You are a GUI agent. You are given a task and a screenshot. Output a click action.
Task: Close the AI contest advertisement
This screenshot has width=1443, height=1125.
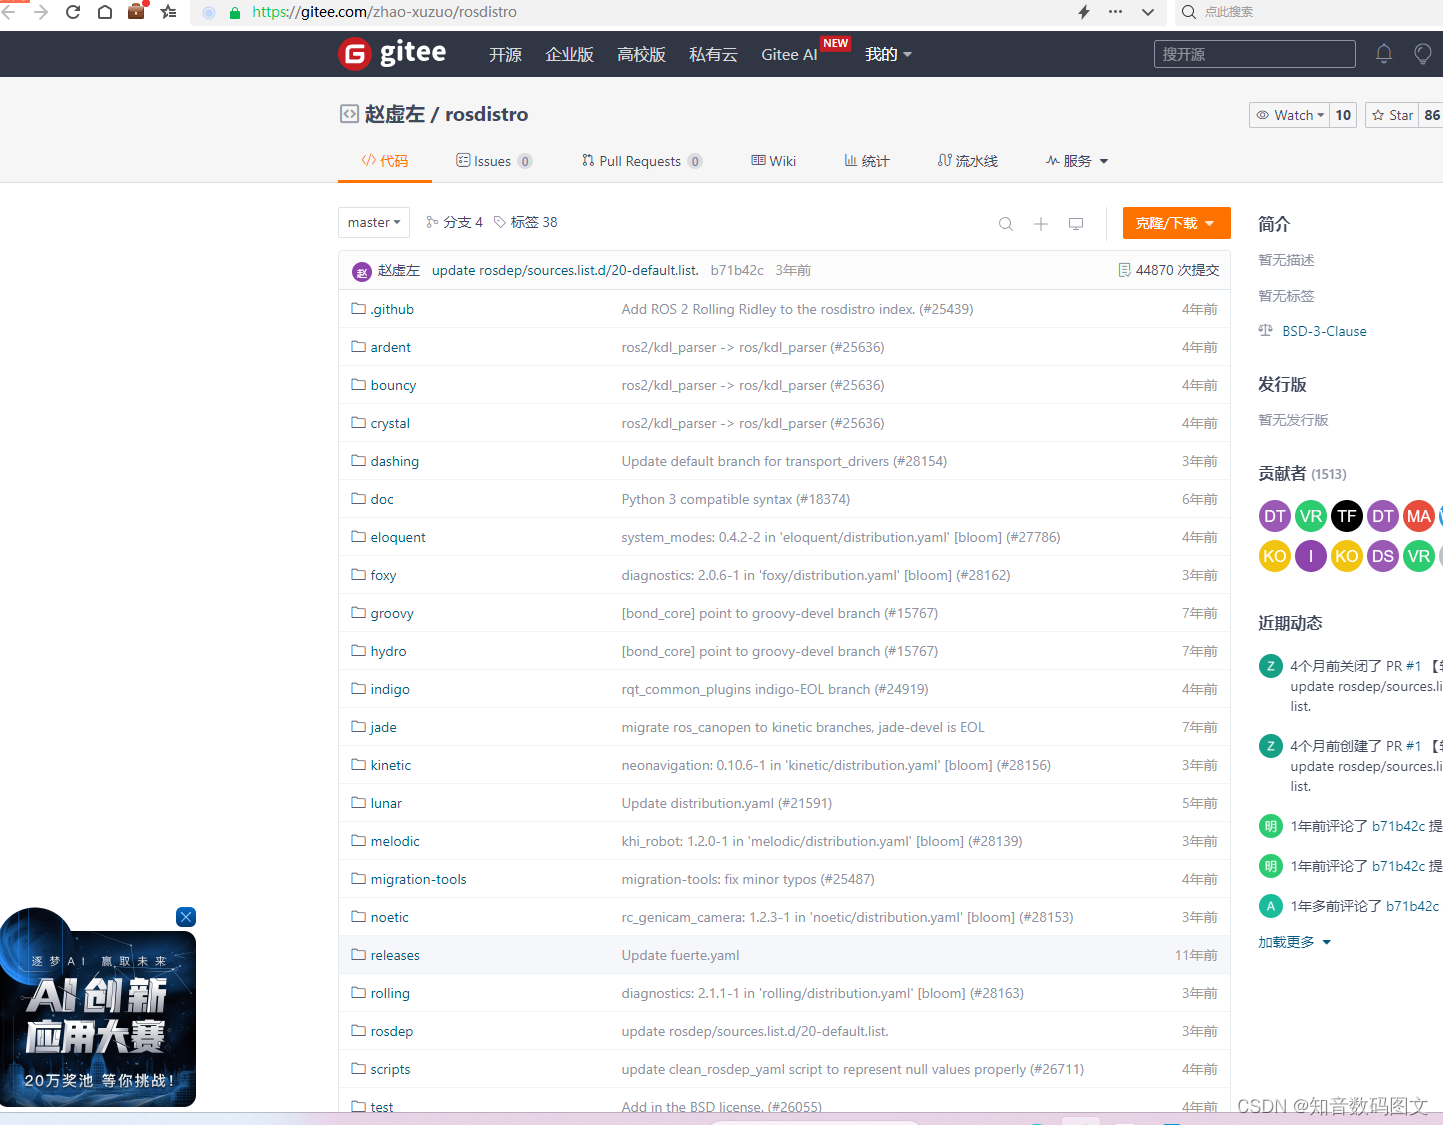[186, 917]
